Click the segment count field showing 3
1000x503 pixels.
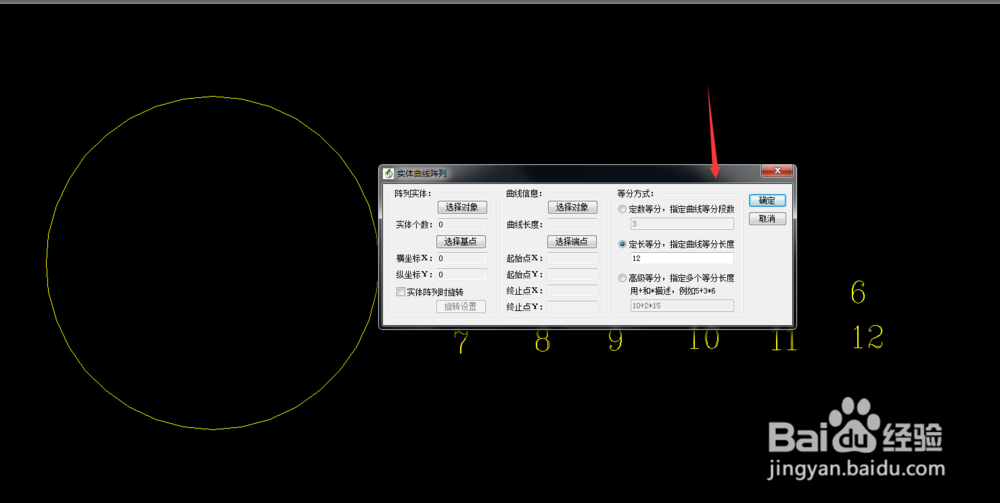coord(682,224)
